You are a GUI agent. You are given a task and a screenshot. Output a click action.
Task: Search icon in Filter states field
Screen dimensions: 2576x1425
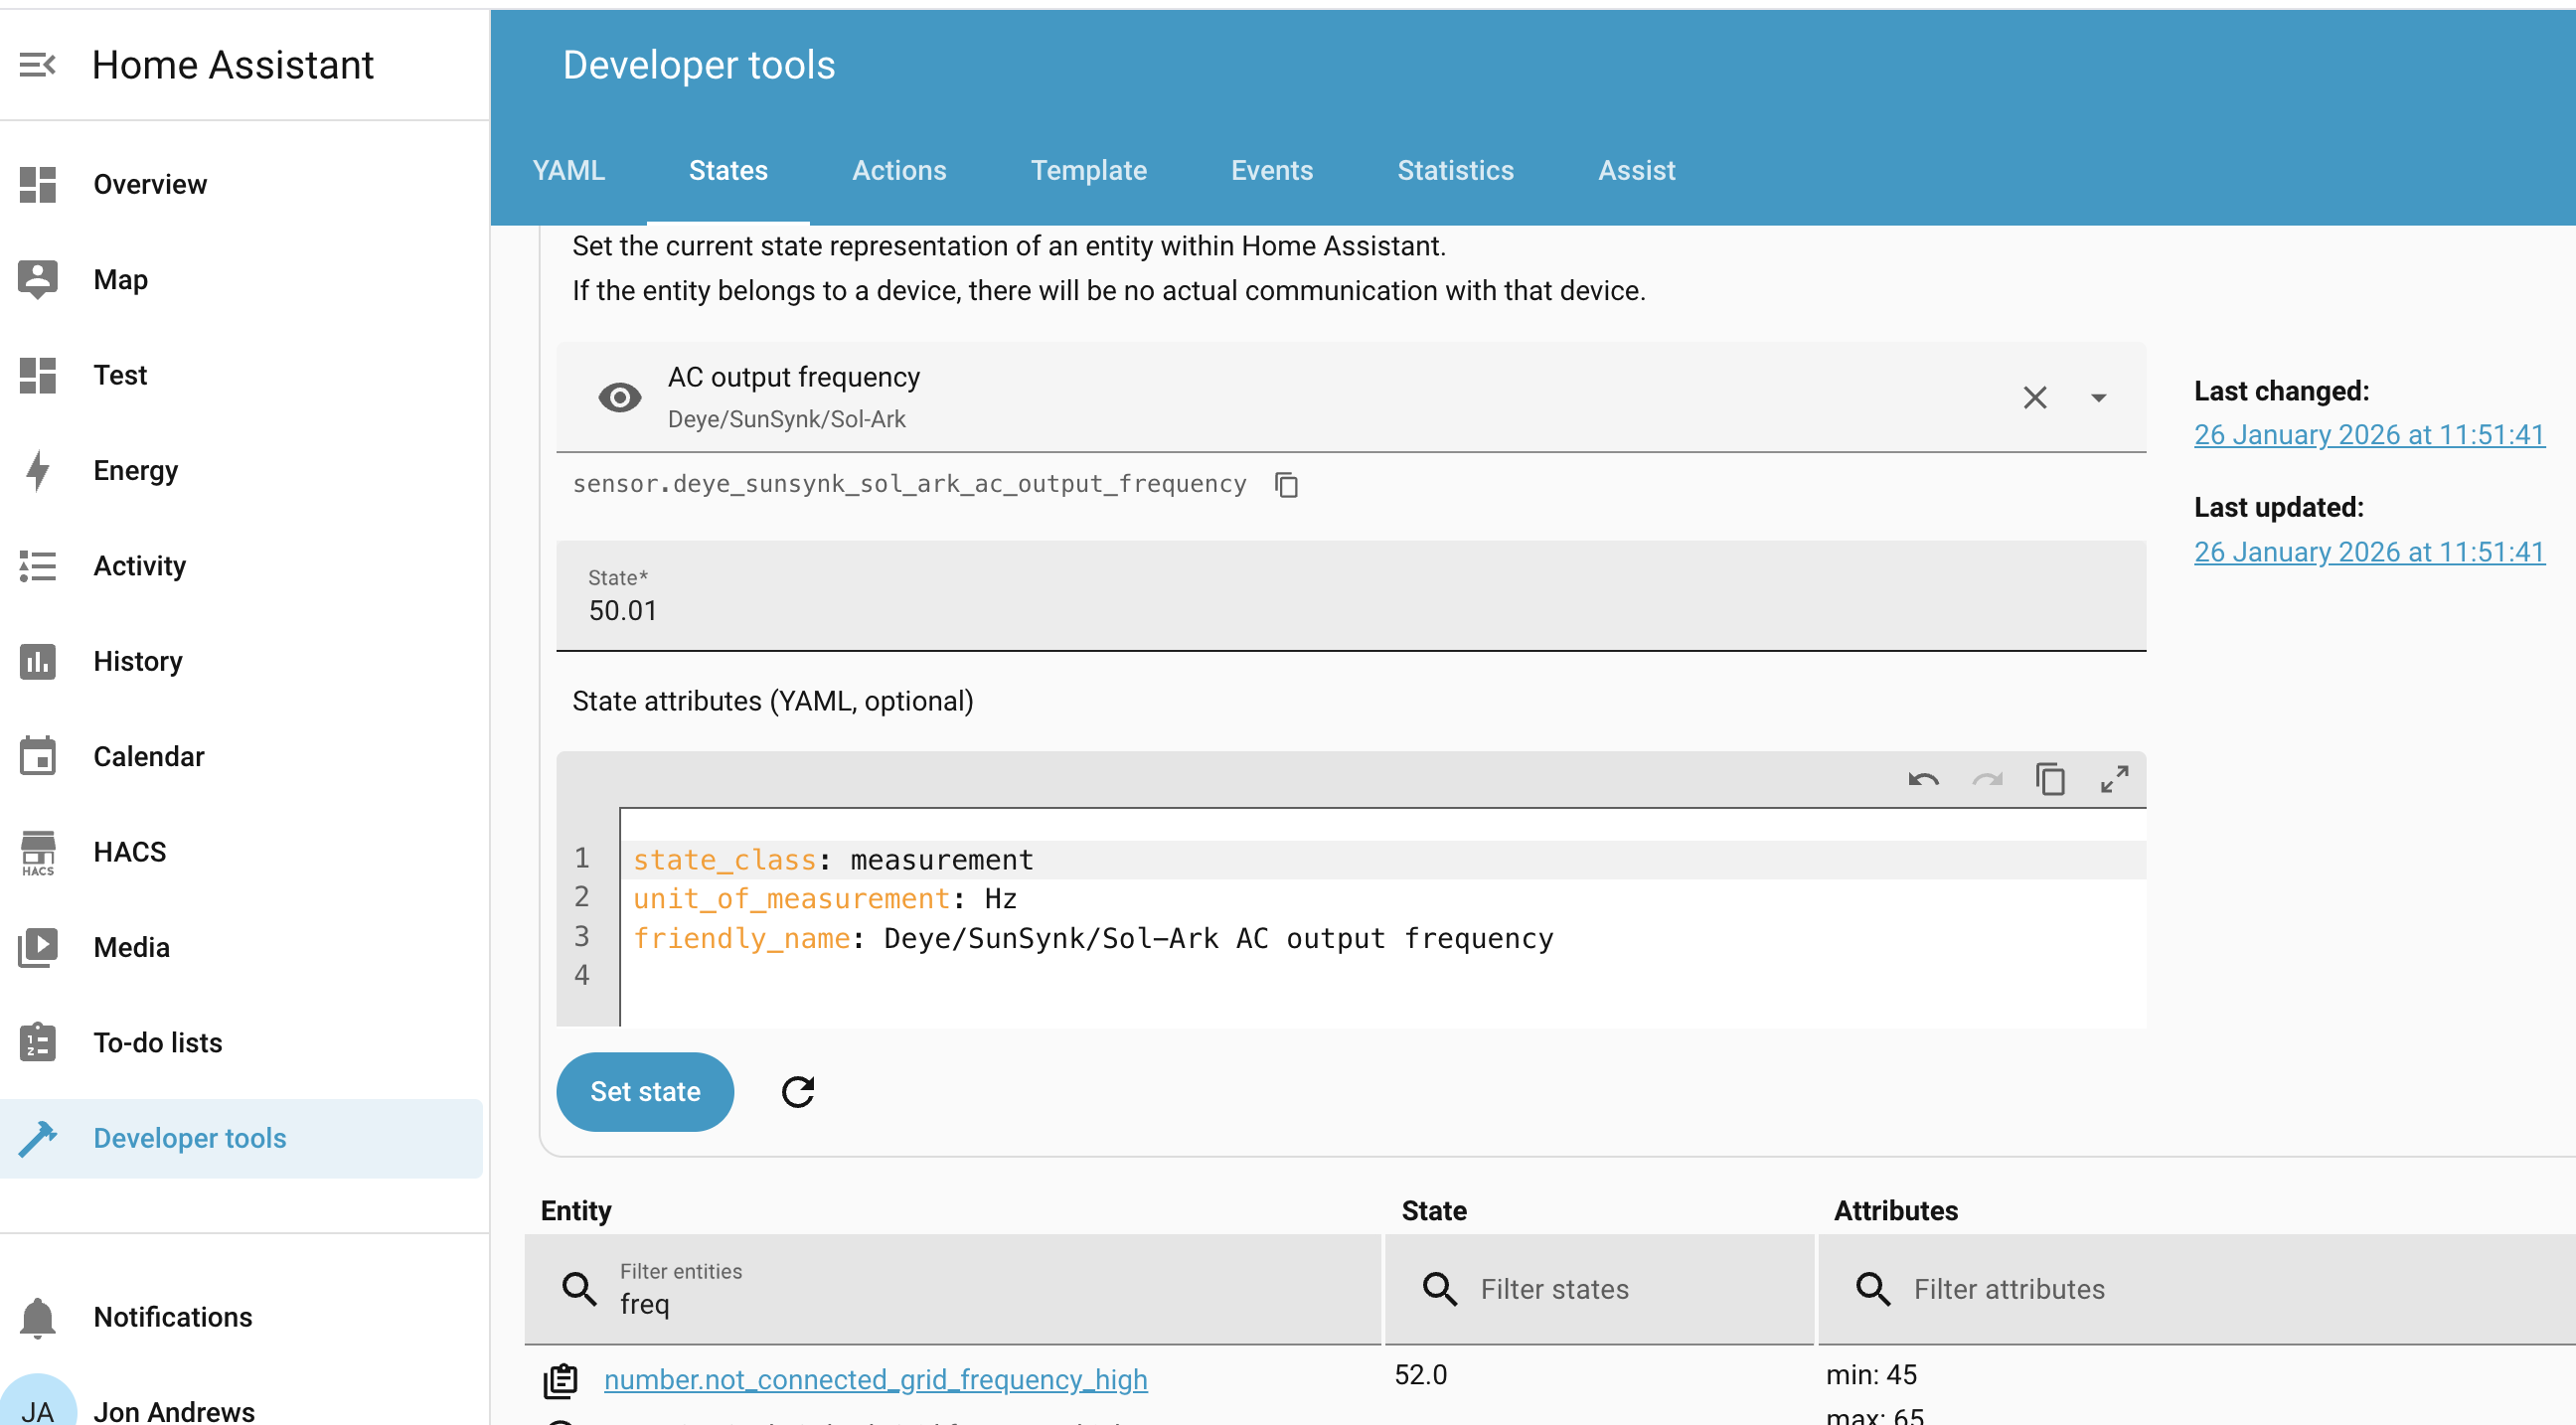tap(1439, 1289)
